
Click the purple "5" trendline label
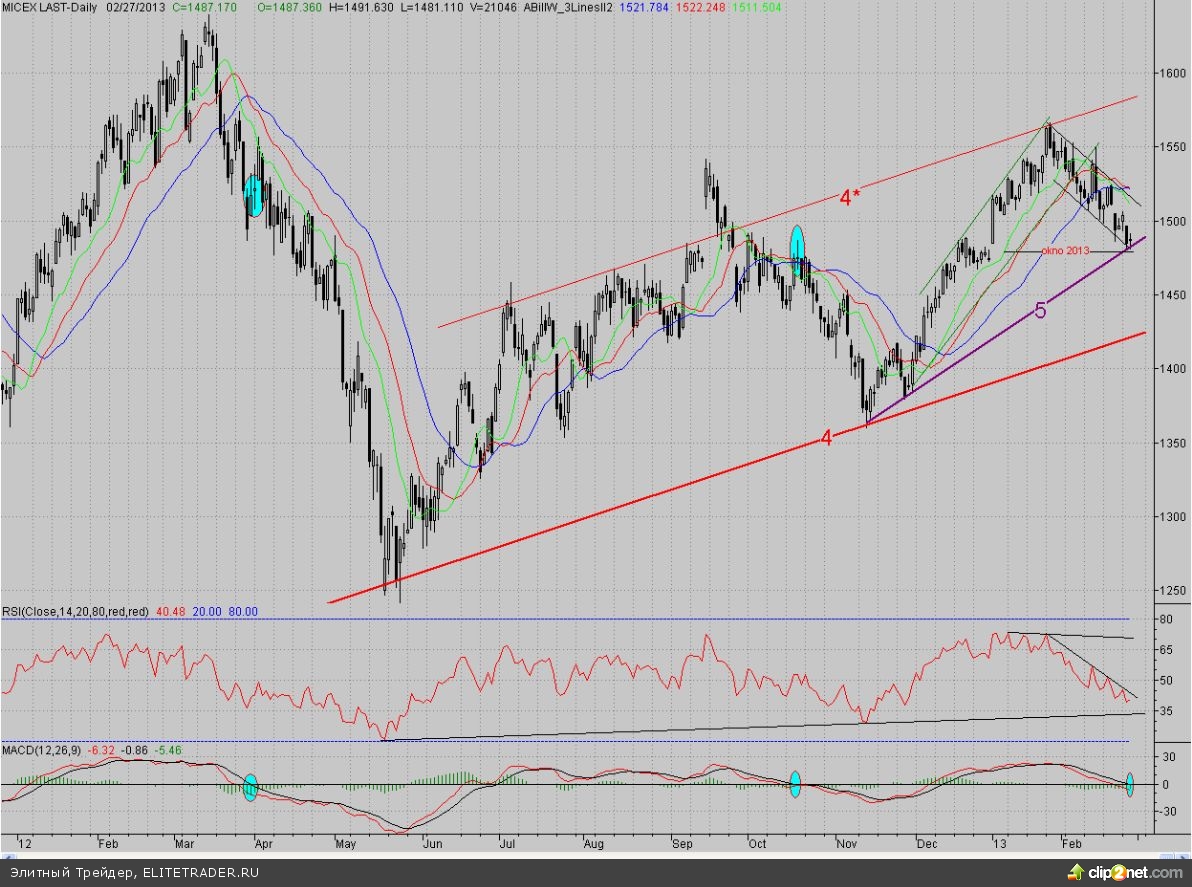(x=1040, y=311)
